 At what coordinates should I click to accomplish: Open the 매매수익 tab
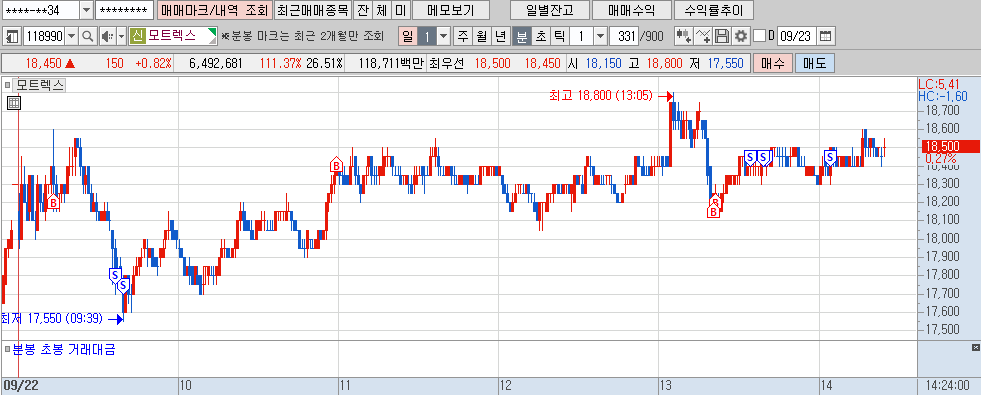[x=631, y=10]
